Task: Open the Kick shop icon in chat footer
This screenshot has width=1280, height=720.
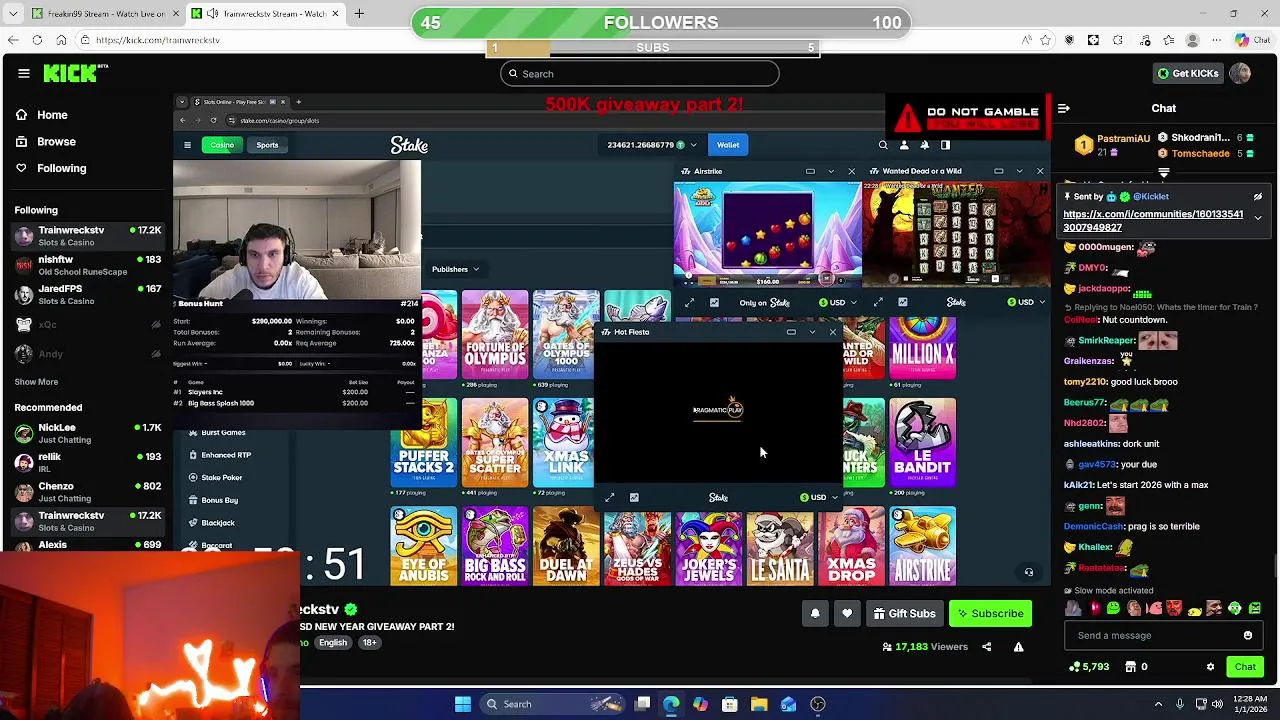Action: 1130,667
